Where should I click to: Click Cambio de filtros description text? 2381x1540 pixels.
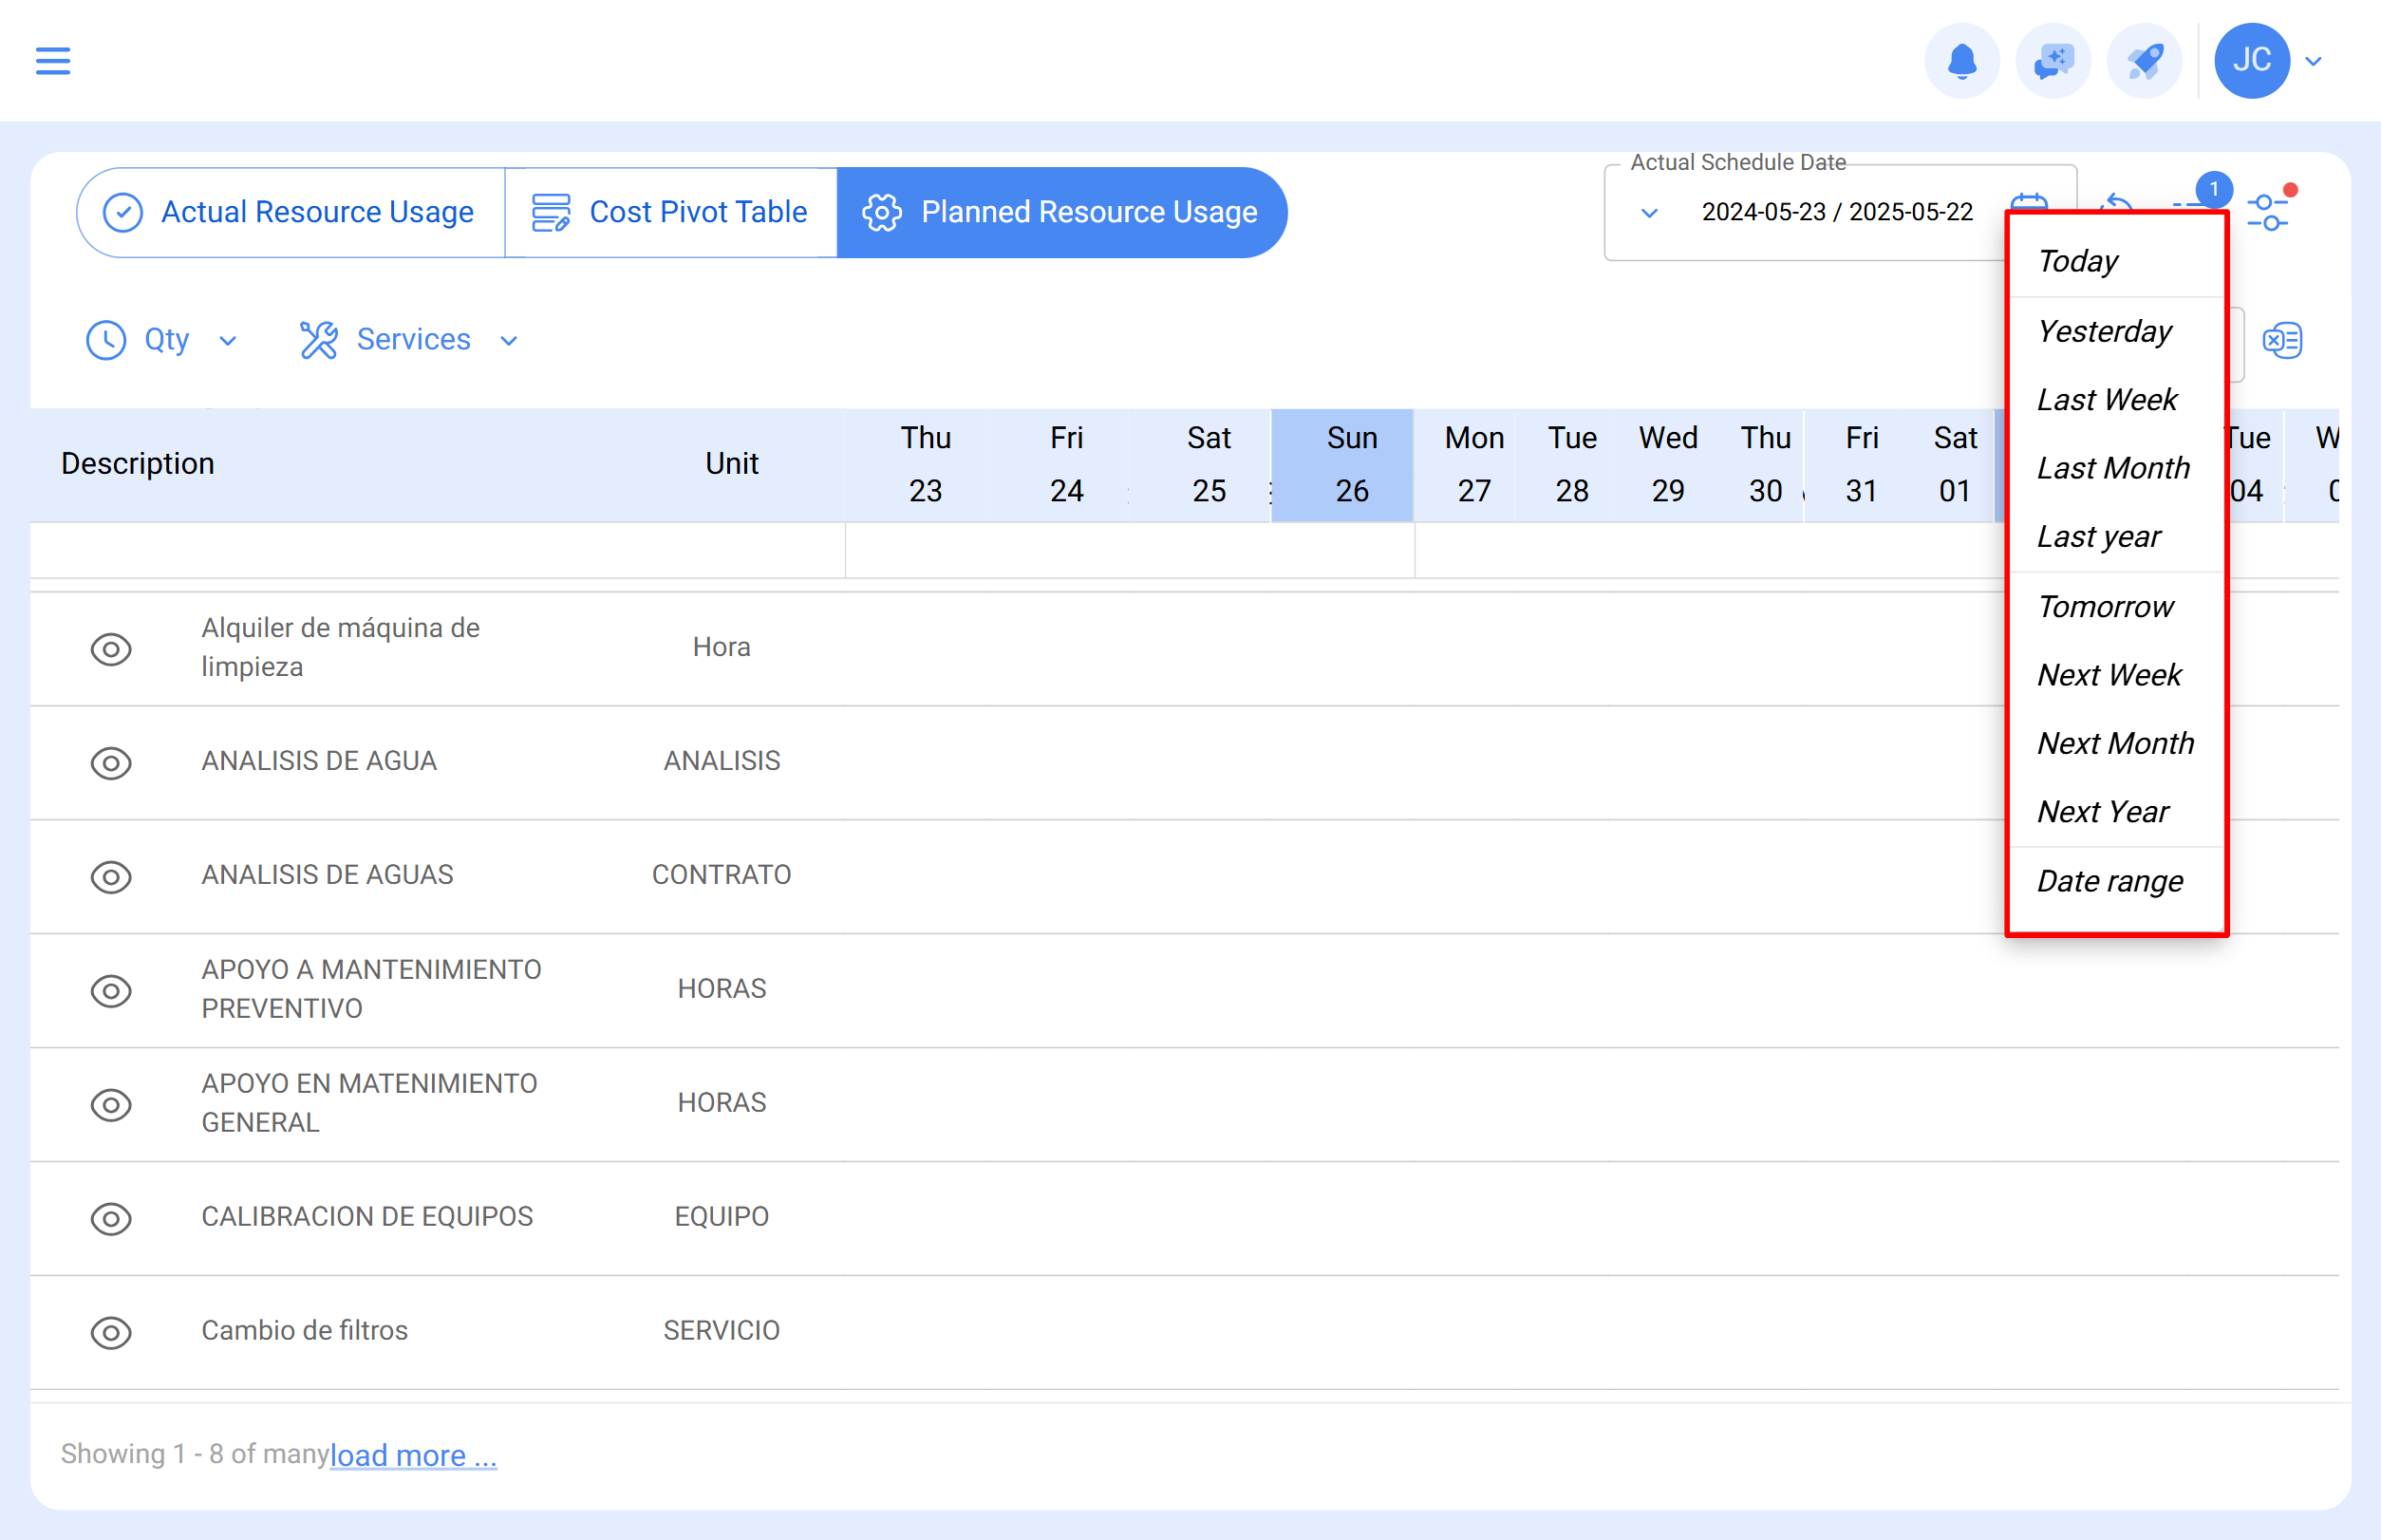pos(305,1331)
